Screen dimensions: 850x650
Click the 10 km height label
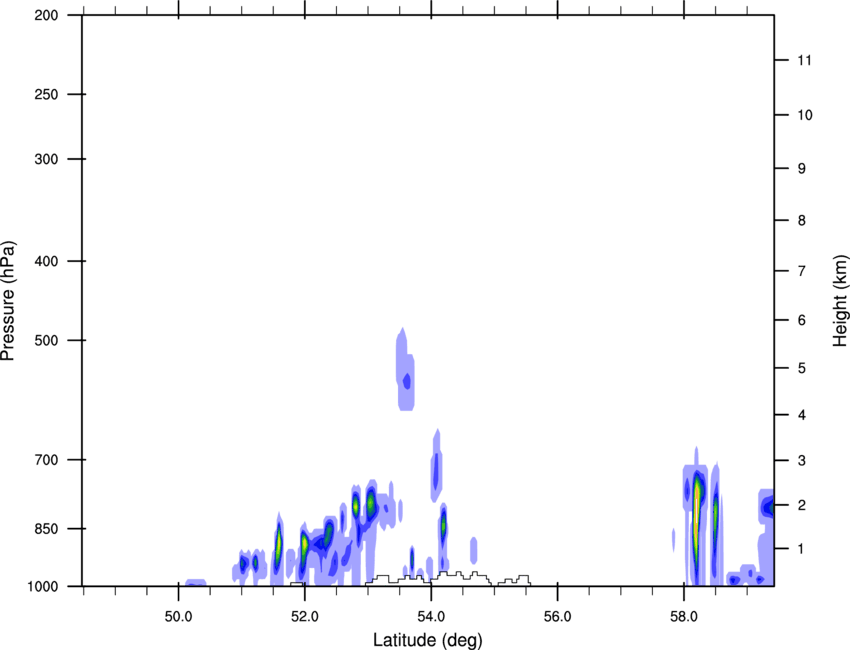(x=804, y=115)
